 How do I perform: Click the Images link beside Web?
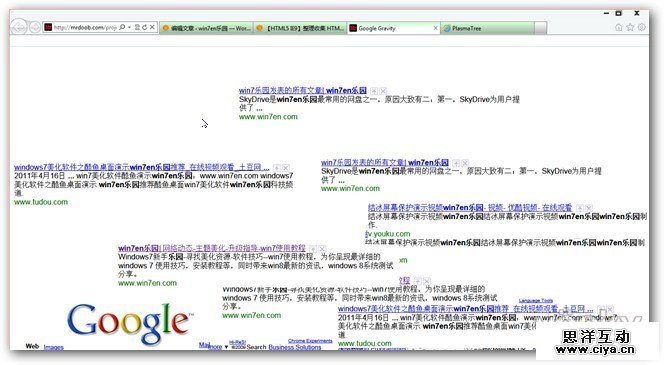tap(54, 347)
